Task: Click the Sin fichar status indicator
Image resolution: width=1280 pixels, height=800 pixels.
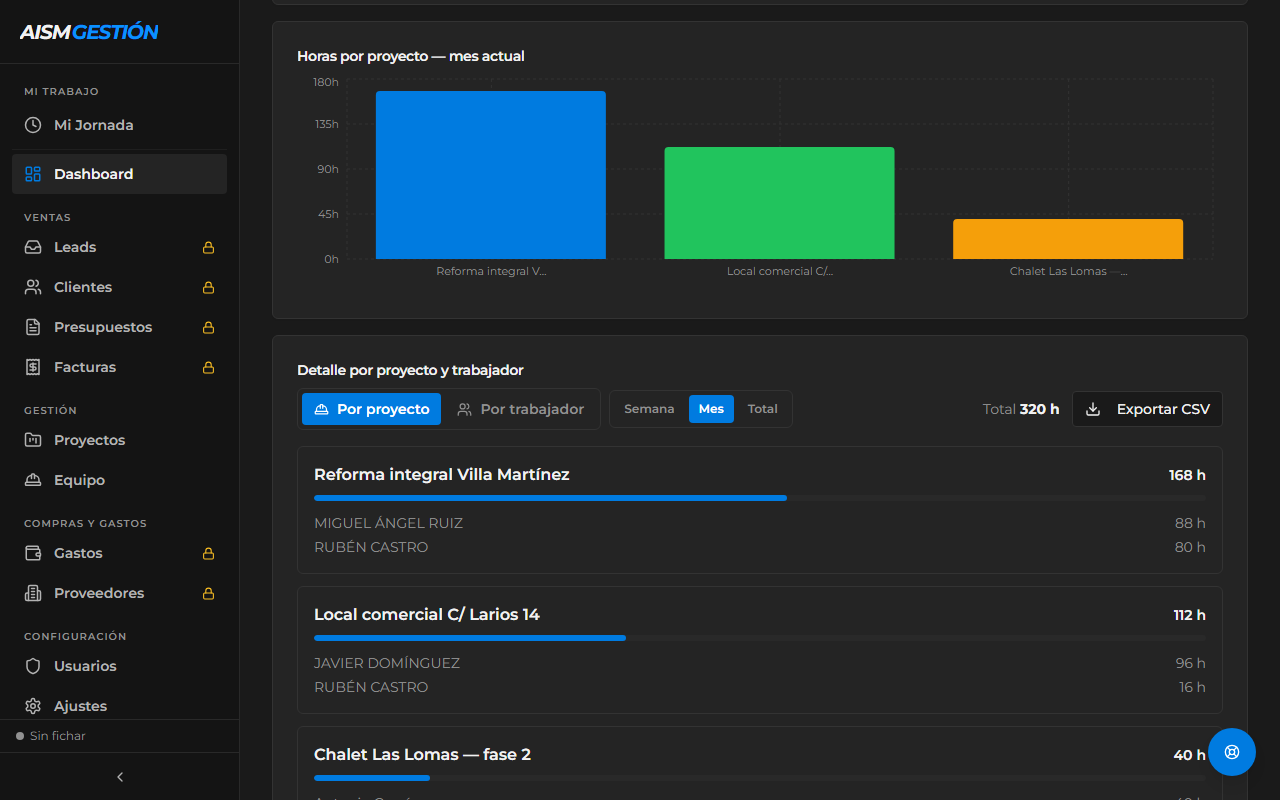Action: (x=51, y=736)
